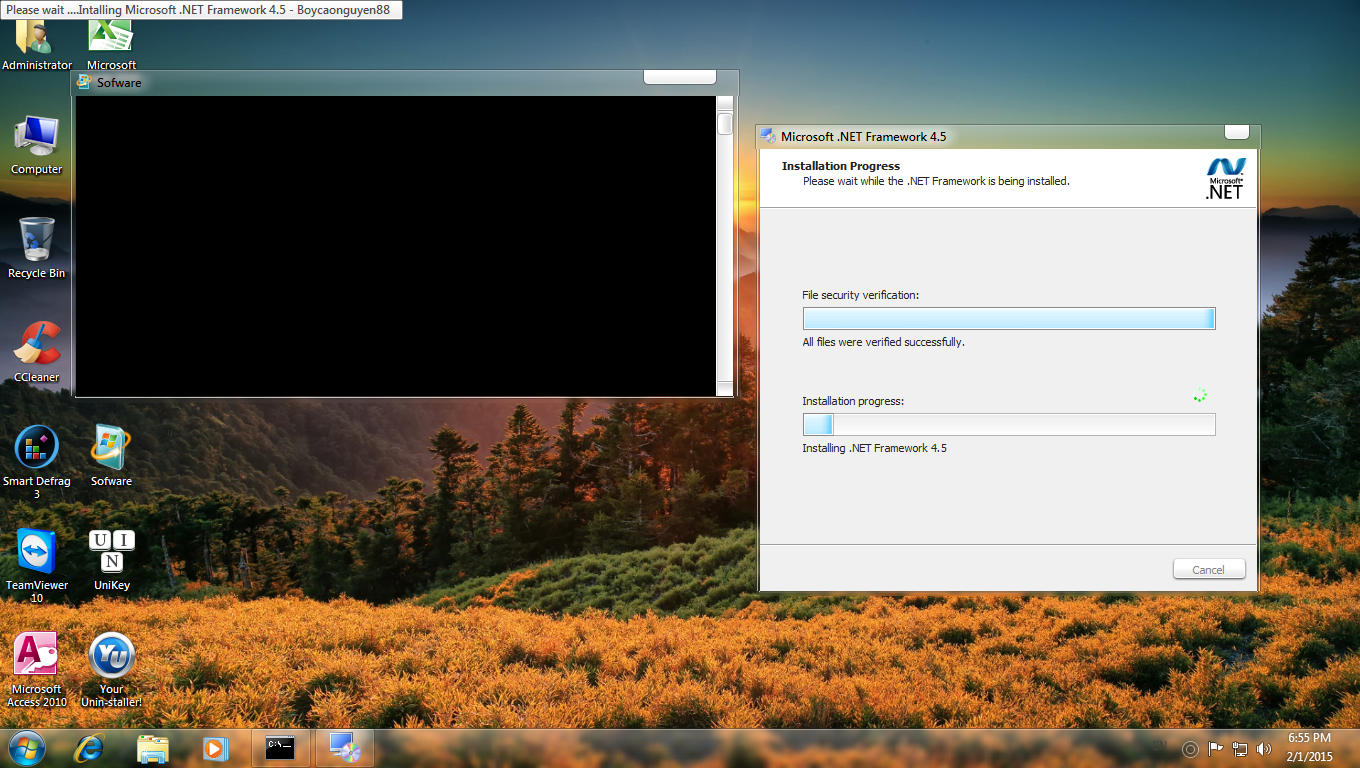This screenshot has width=1360, height=768.
Task: Click the spinning green busy indicator
Action: point(1201,395)
